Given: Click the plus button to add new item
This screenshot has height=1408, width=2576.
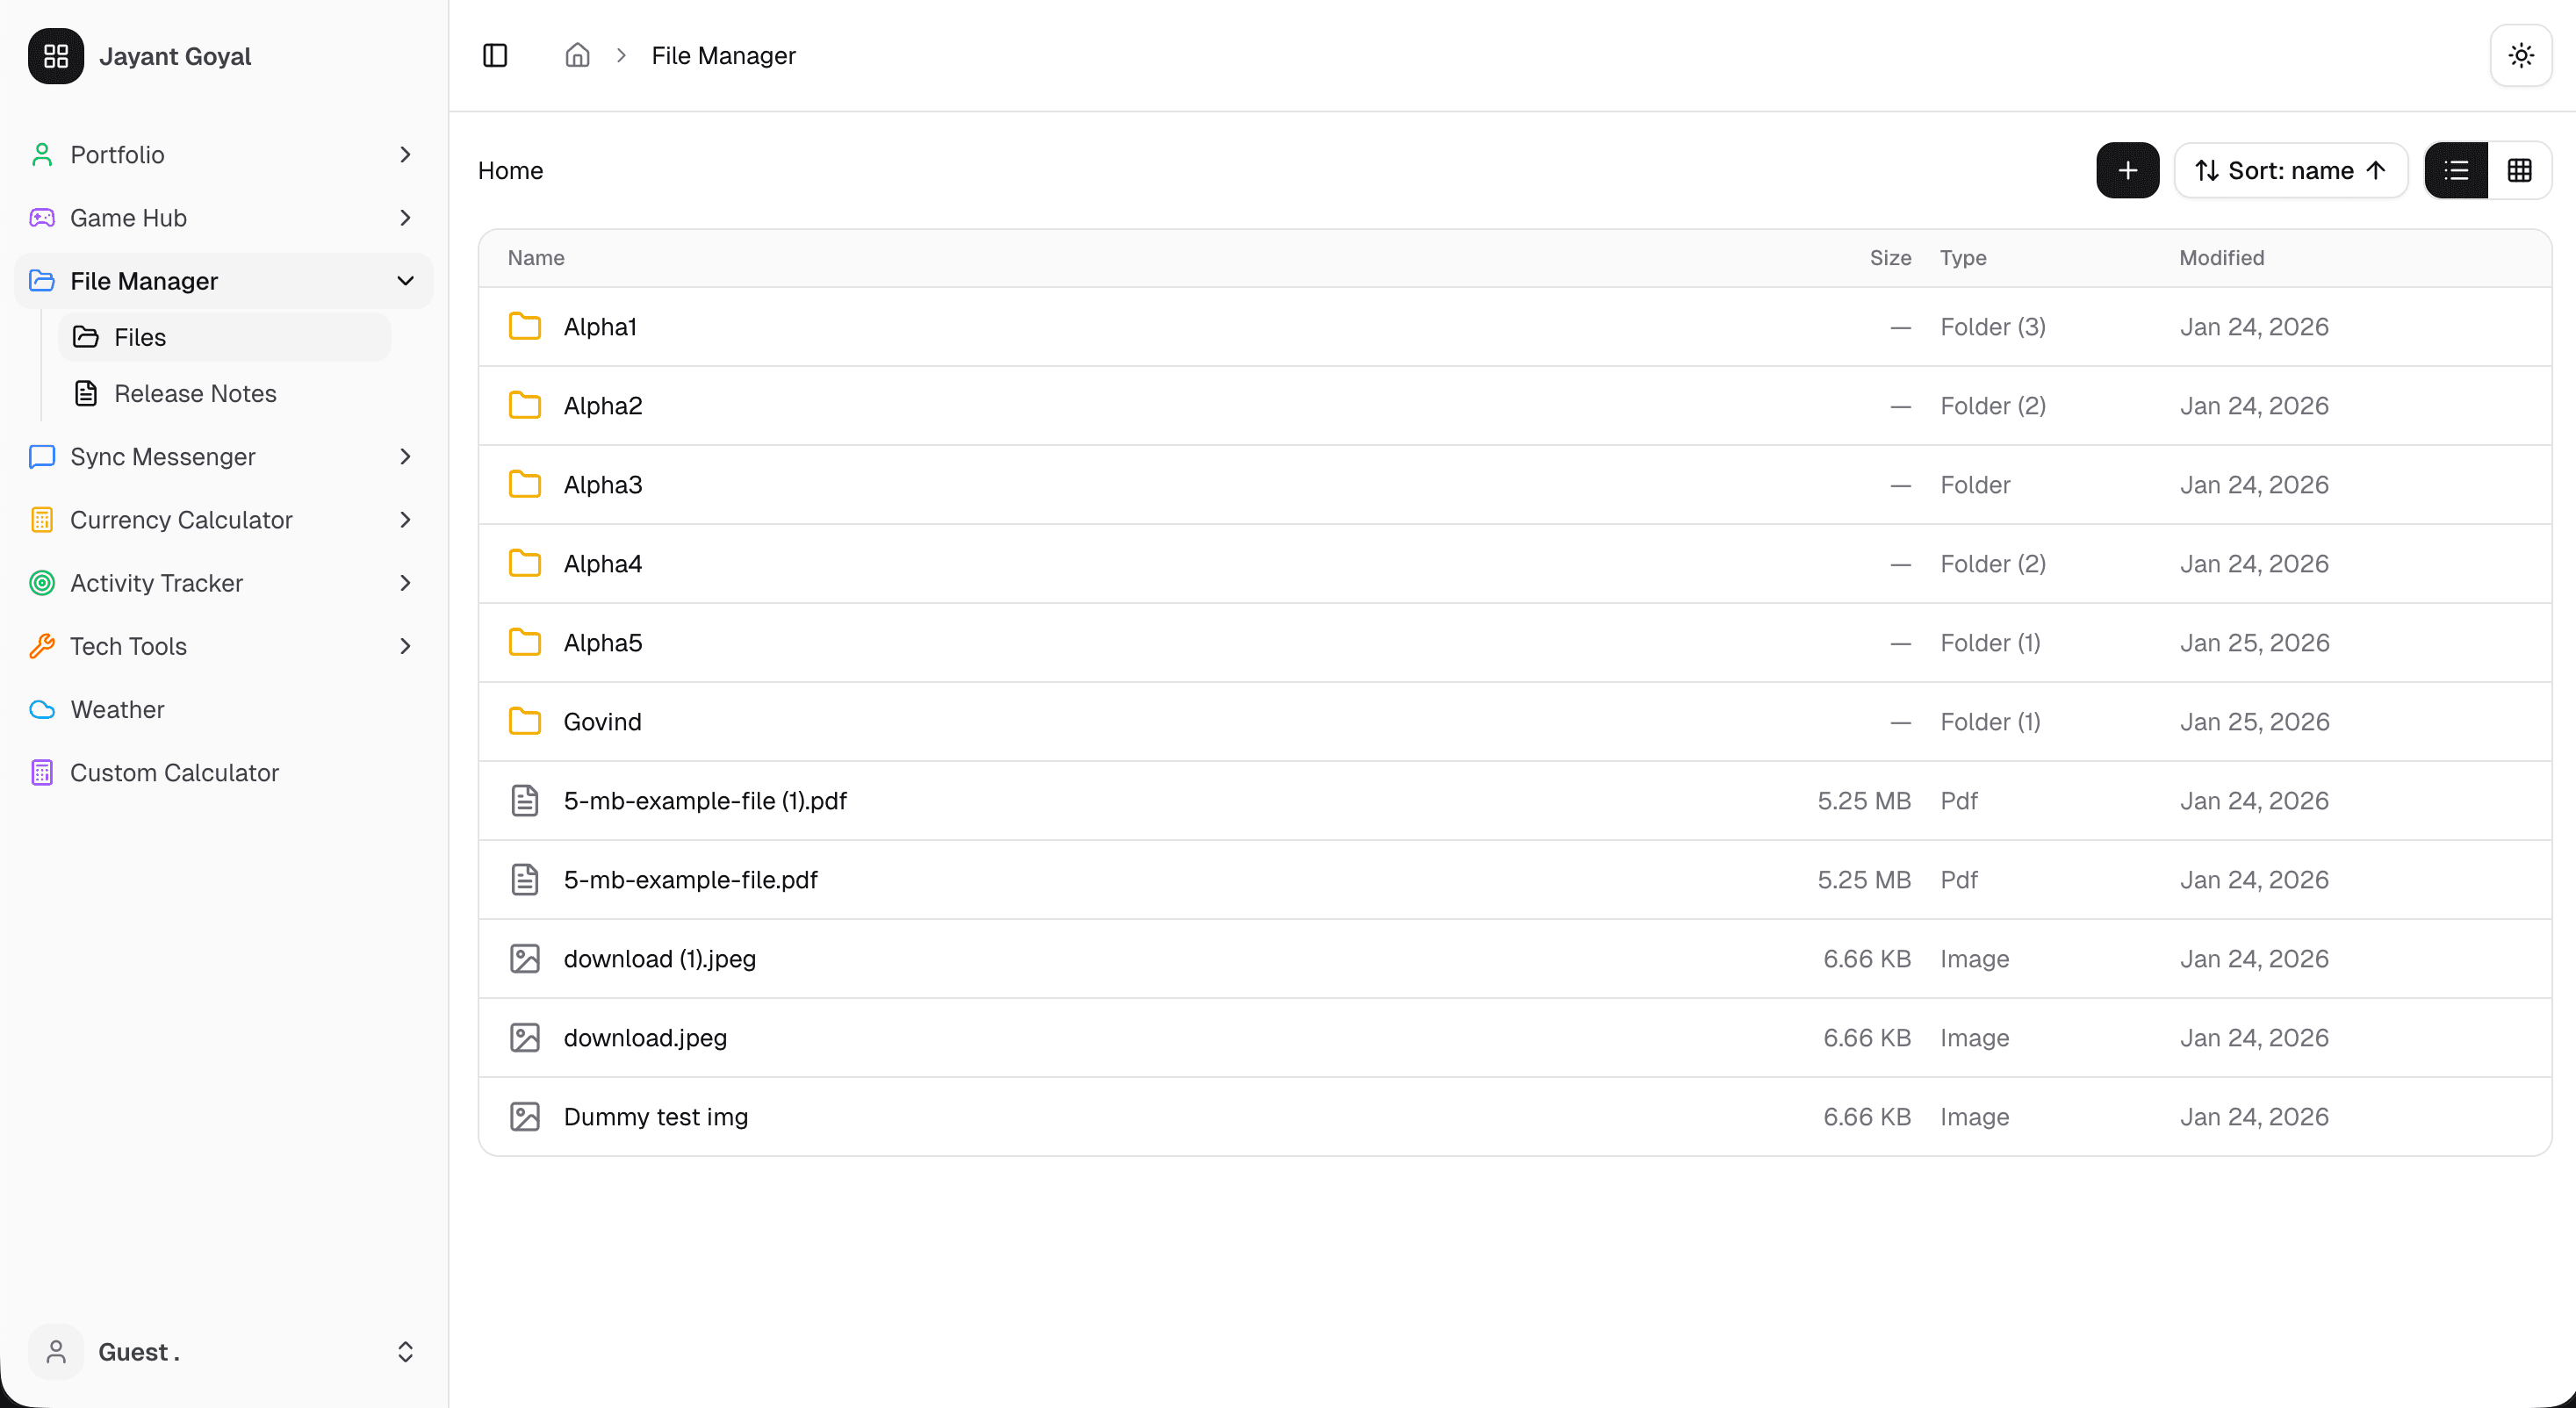Looking at the screenshot, I should (2127, 170).
